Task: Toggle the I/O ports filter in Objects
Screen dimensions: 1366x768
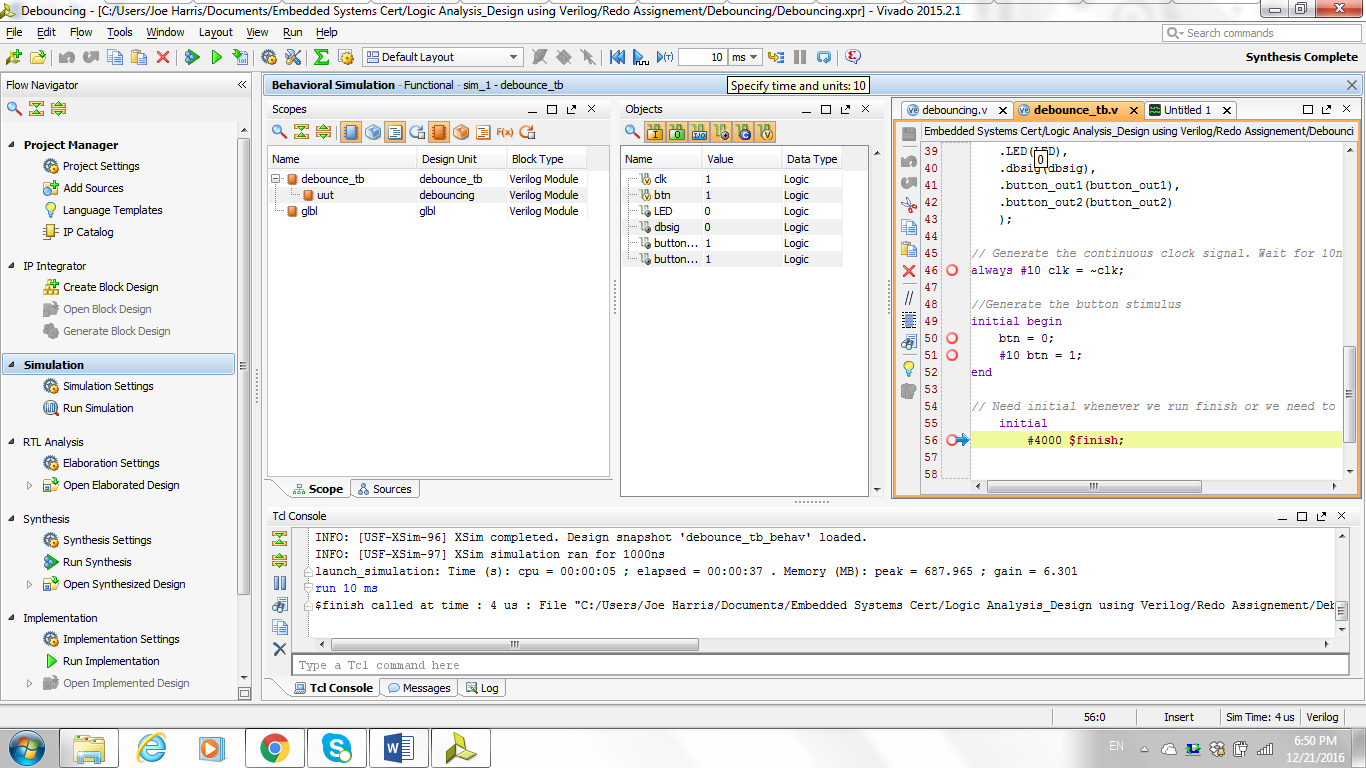Action: 699,131
